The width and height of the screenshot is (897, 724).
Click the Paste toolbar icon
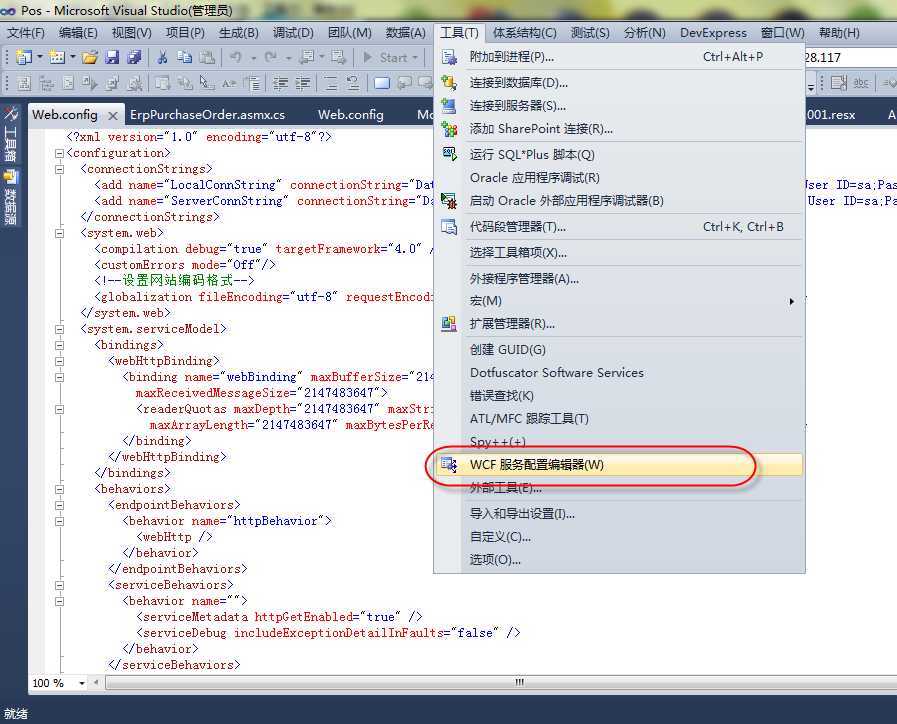207,57
